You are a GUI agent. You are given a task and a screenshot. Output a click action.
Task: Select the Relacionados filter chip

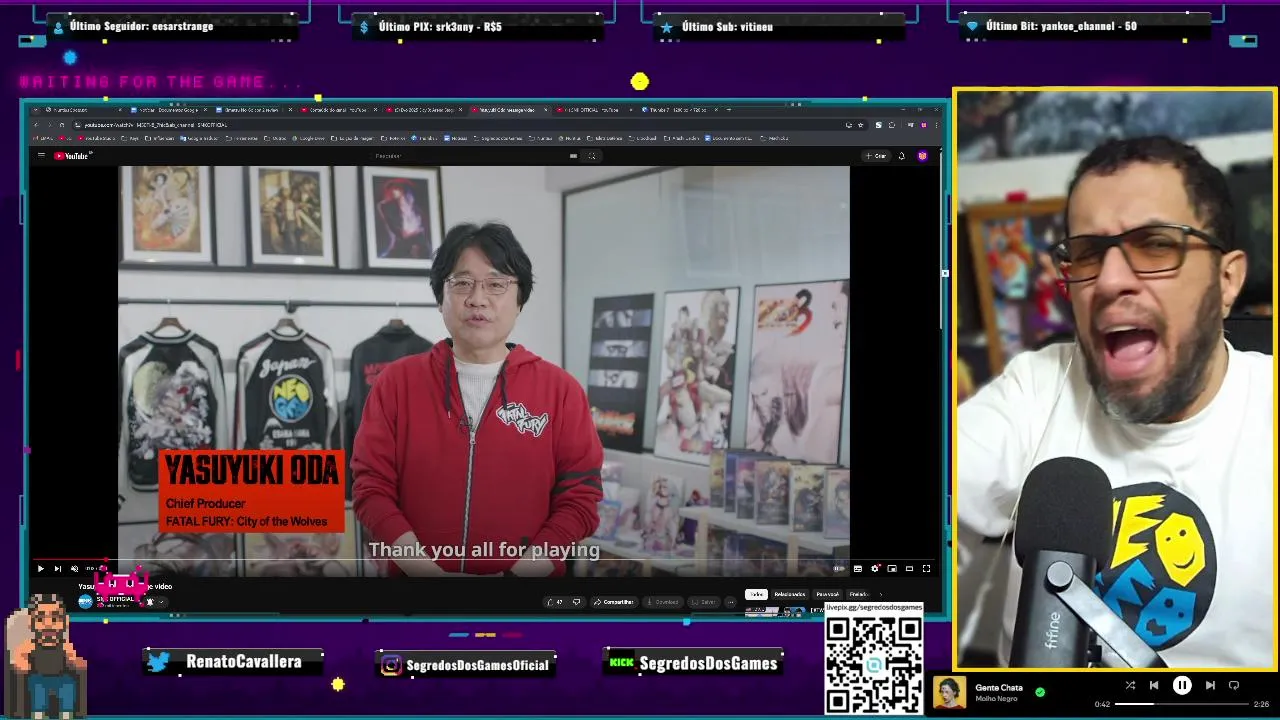[790, 594]
